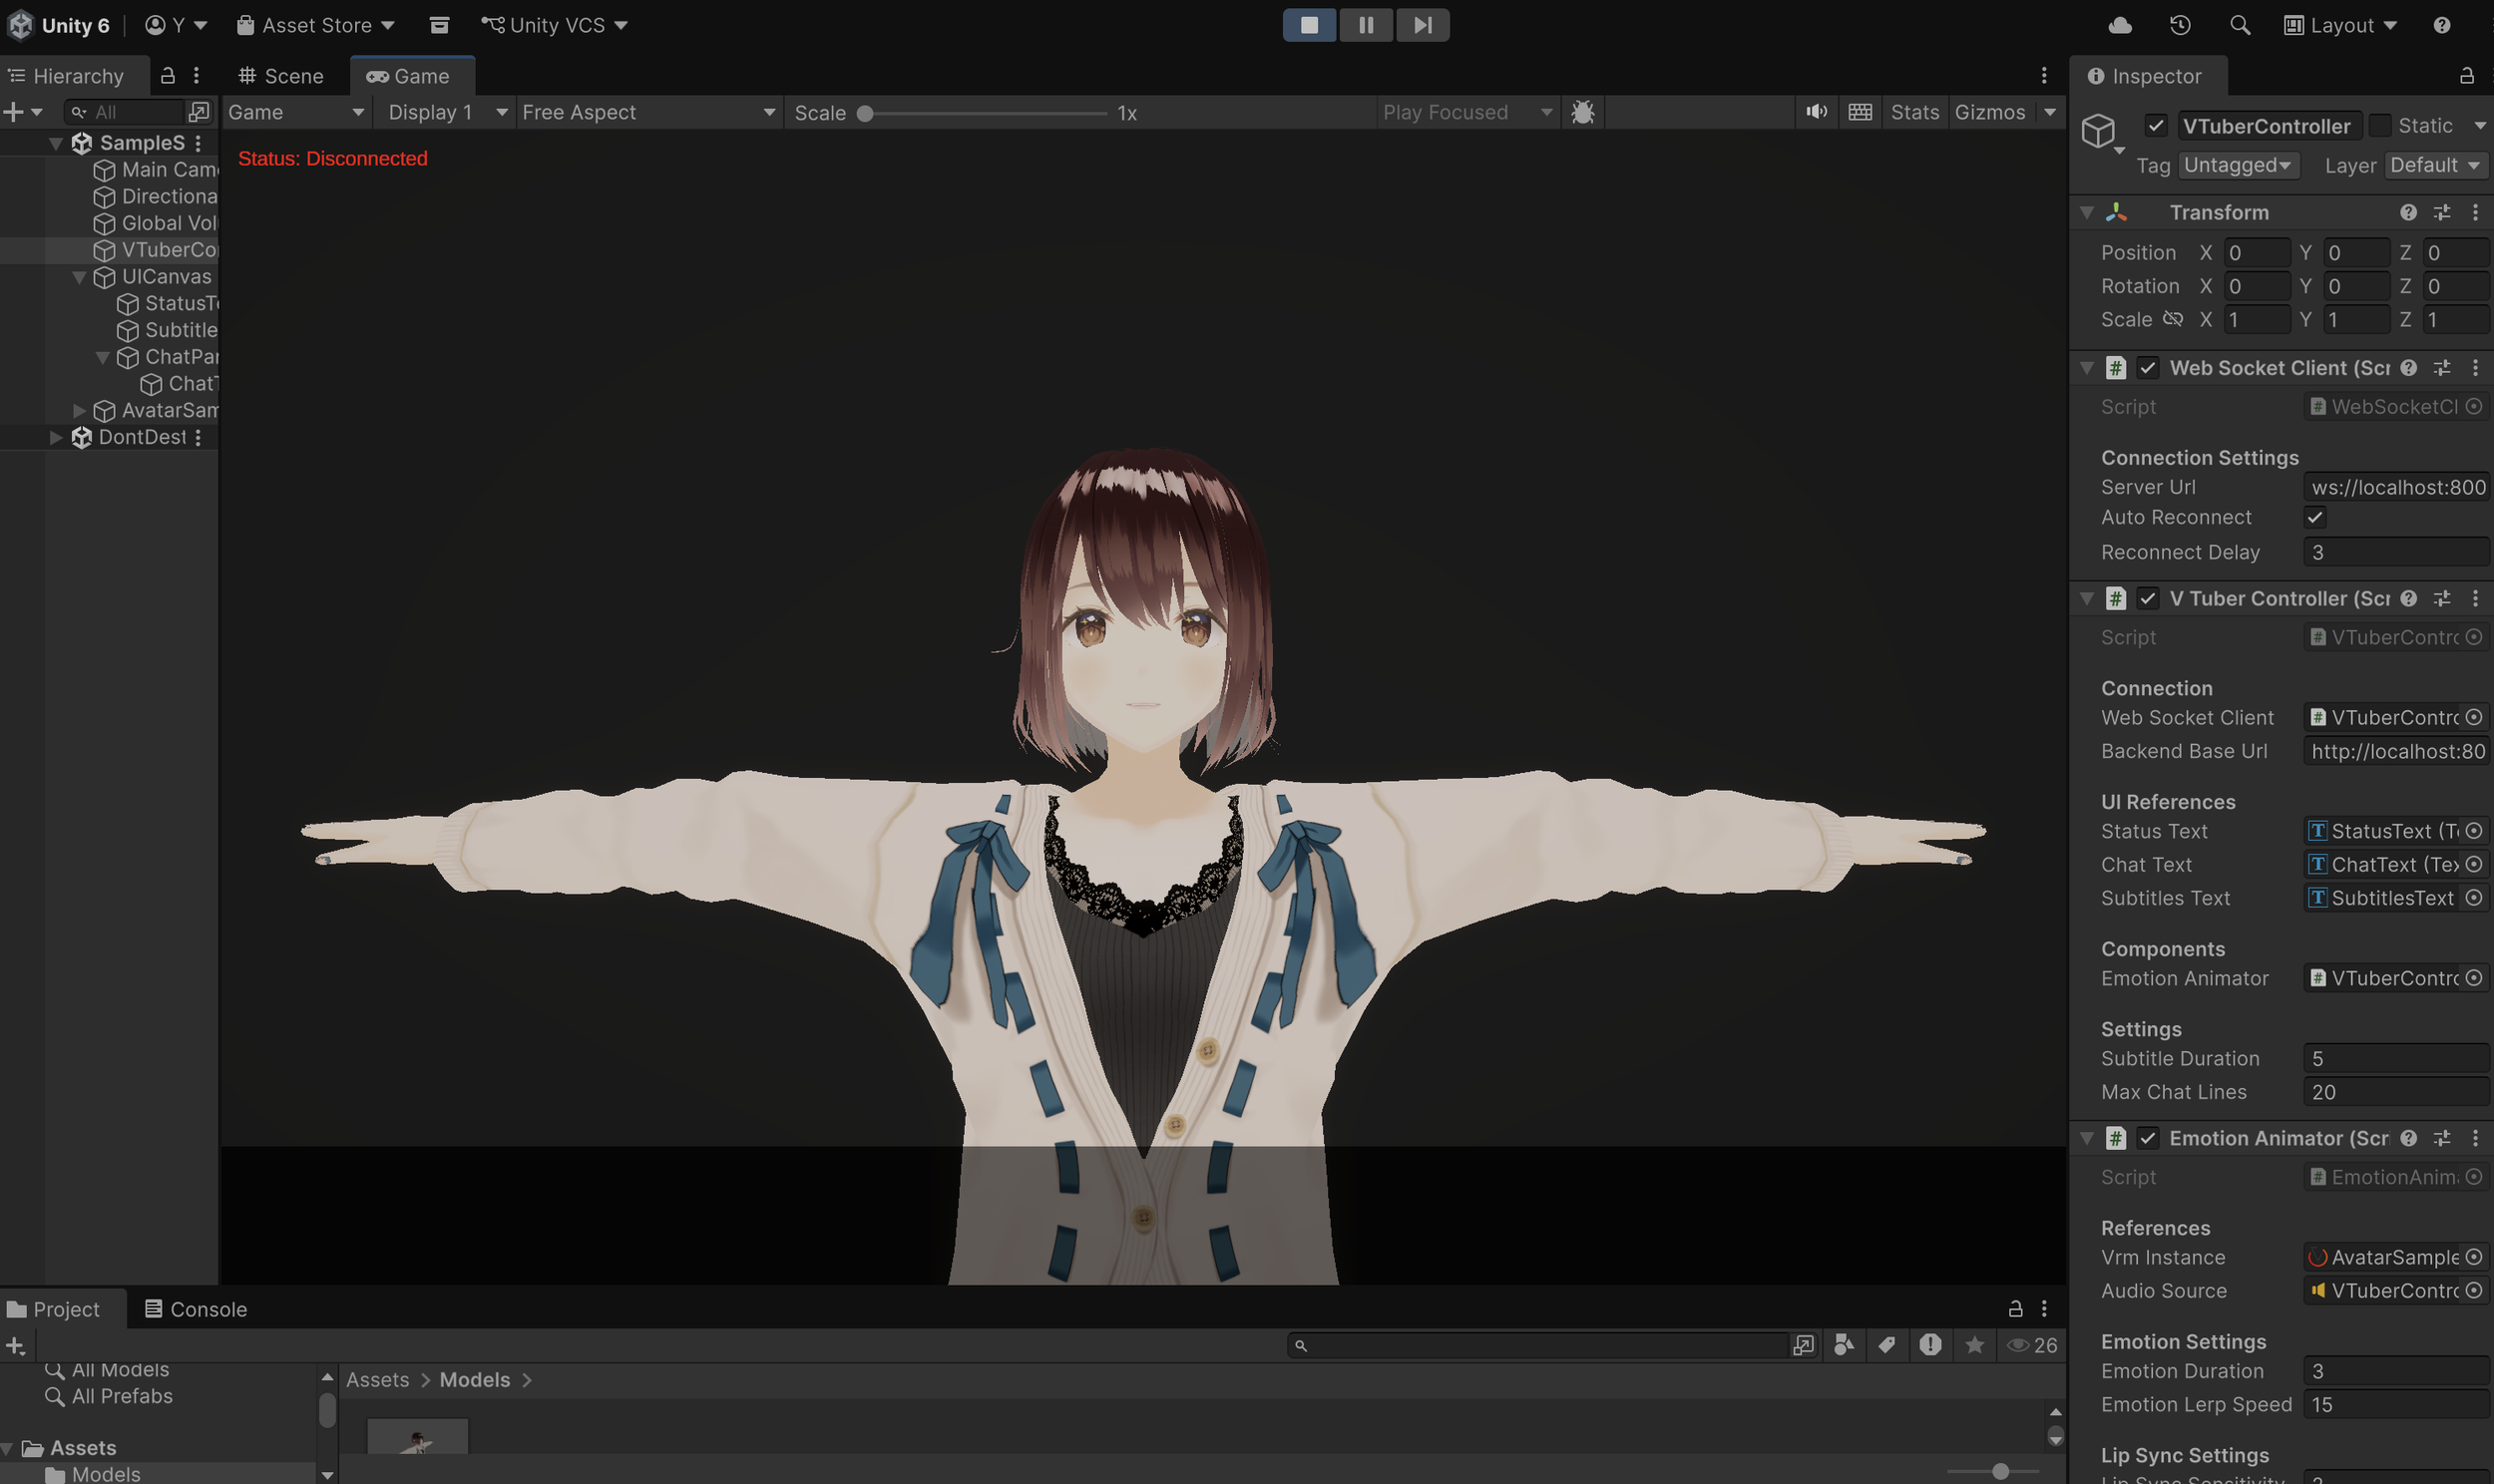Click the favorites star in Project search bar
The image size is (2494, 1484).
click(x=1975, y=1345)
